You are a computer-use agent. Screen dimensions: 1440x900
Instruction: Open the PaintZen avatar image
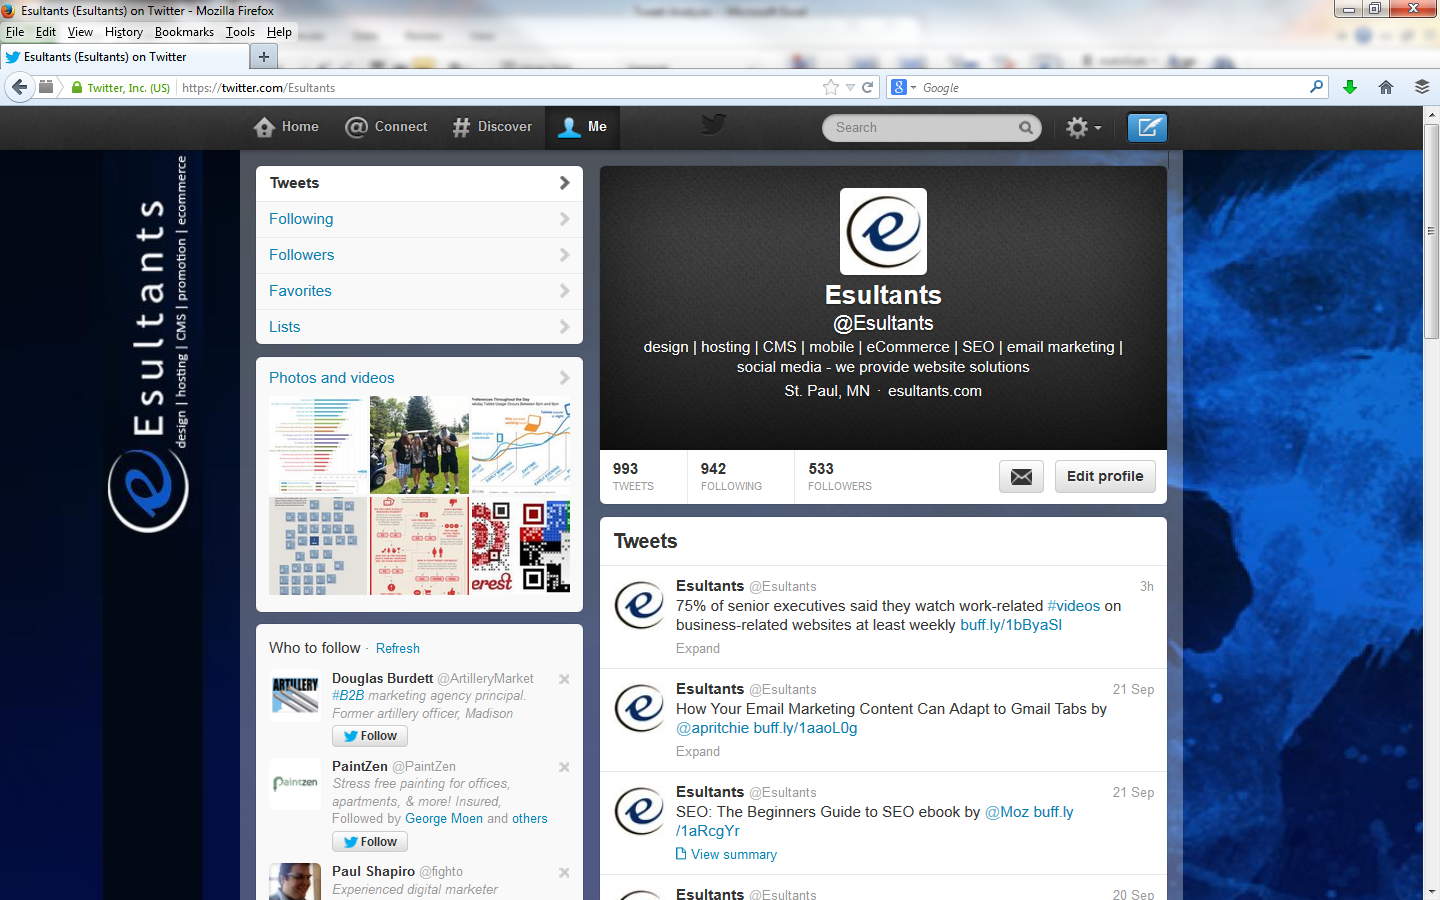click(x=295, y=783)
